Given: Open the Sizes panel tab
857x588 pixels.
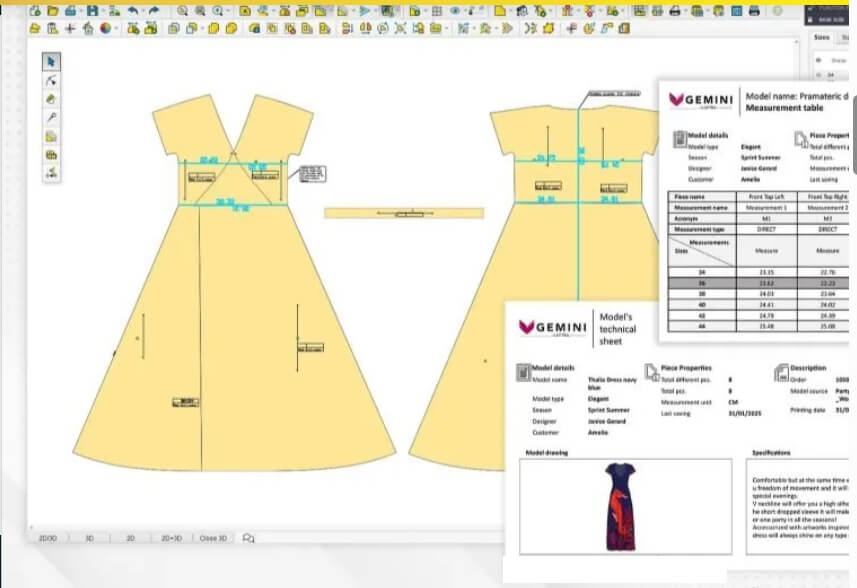Looking at the screenshot, I should [821, 38].
